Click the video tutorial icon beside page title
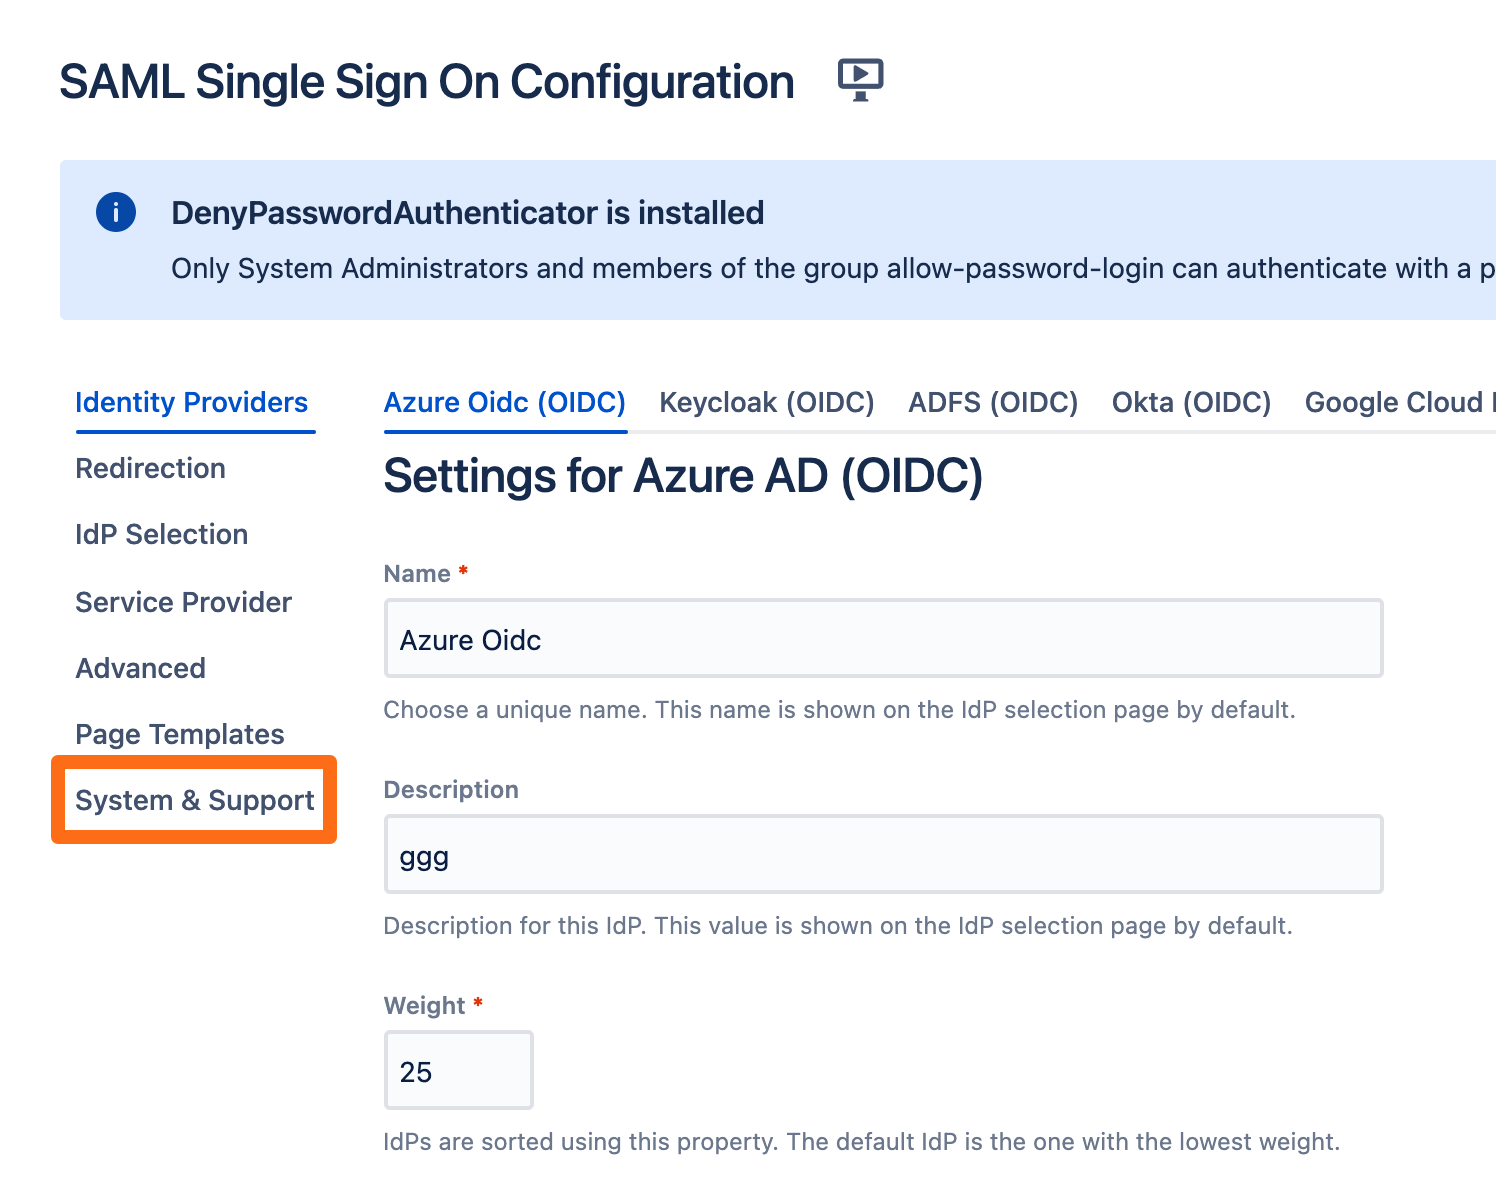Image resolution: width=1496 pixels, height=1196 pixels. pyautogui.click(x=860, y=80)
